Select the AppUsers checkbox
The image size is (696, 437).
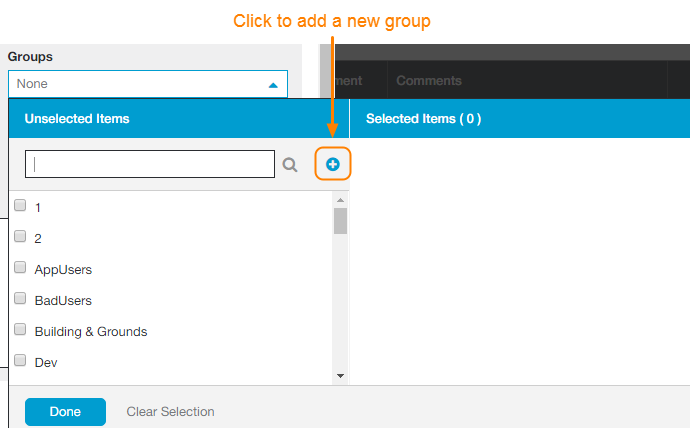tap(20, 268)
